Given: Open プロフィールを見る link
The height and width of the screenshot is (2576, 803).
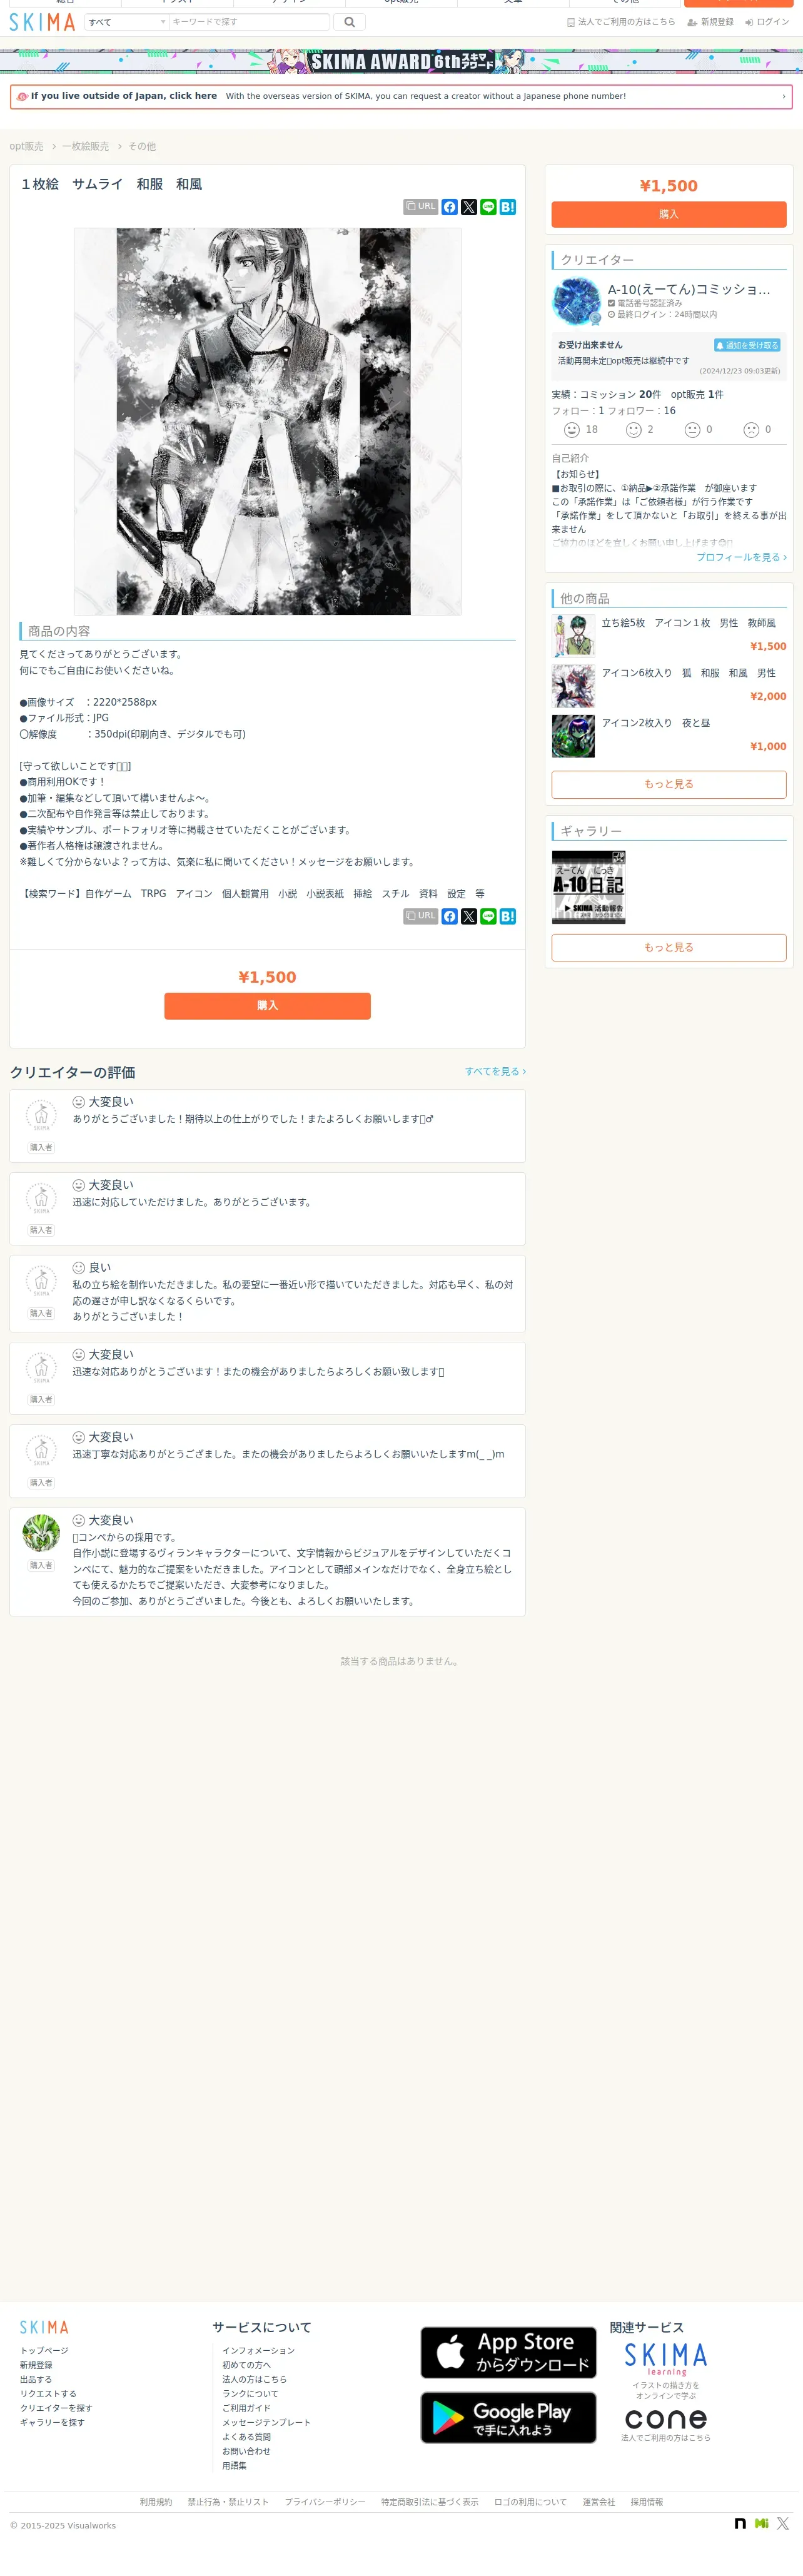Looking at the screenshot, I should 741,557.
